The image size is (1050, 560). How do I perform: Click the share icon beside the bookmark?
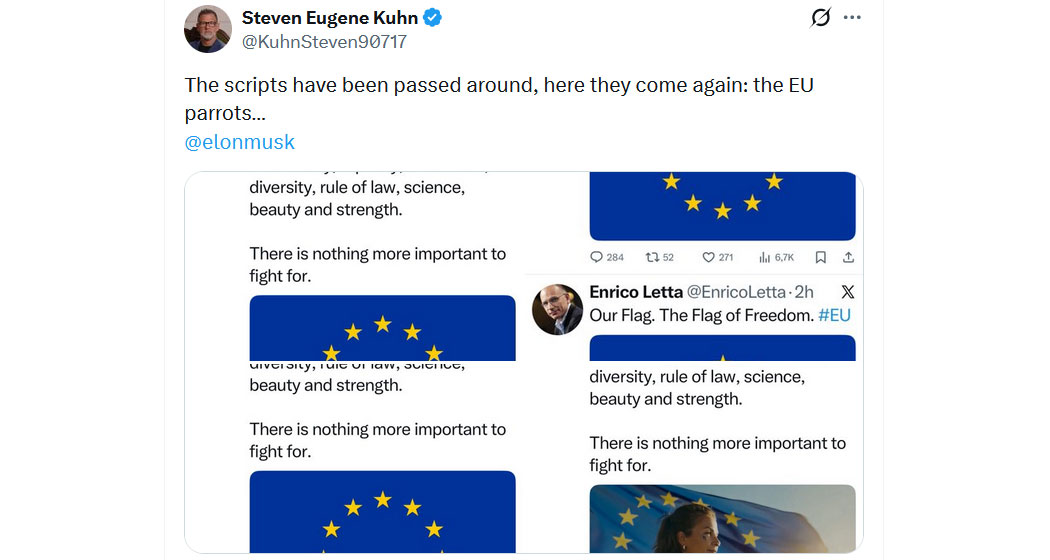coord(848,257)
